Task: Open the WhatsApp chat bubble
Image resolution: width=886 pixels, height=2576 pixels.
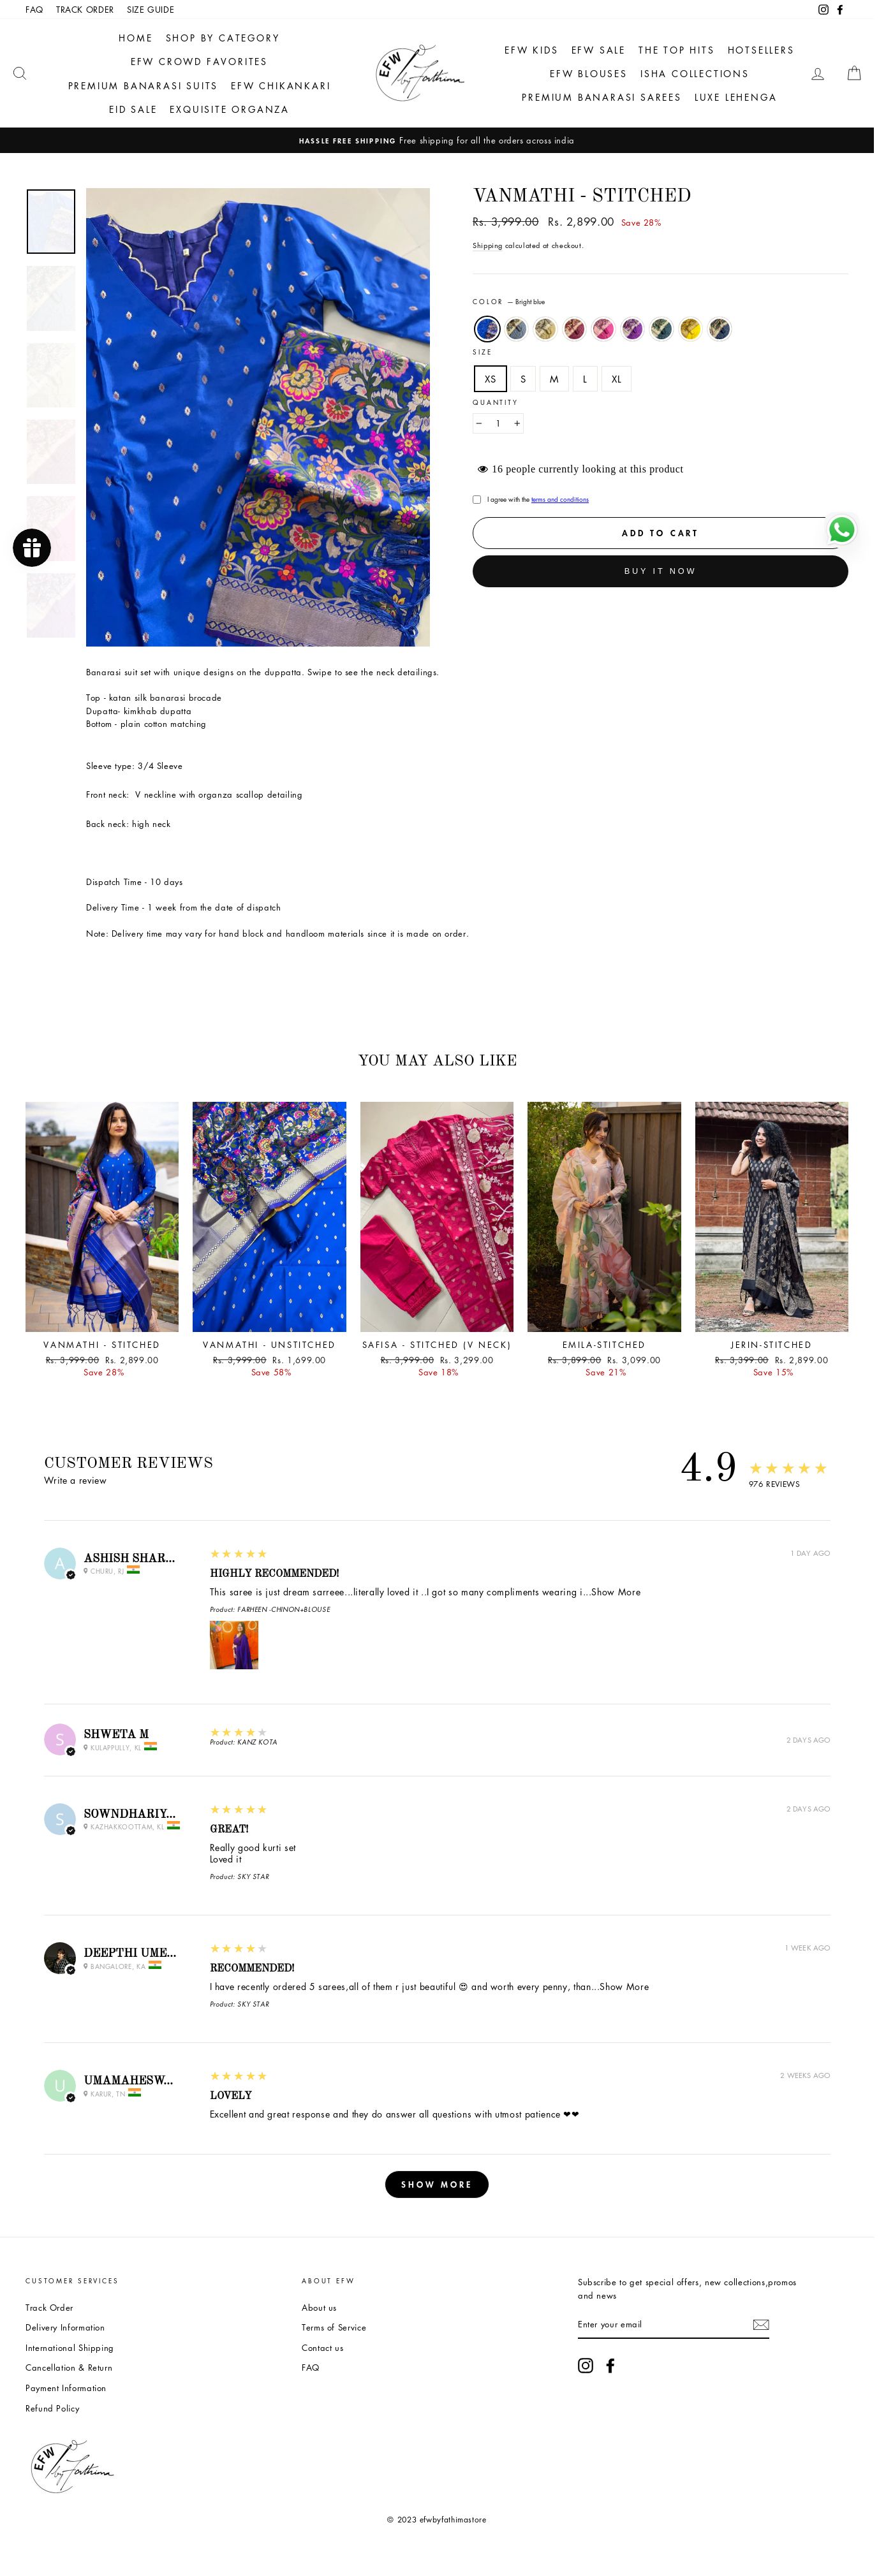Action: coord(852,536)
